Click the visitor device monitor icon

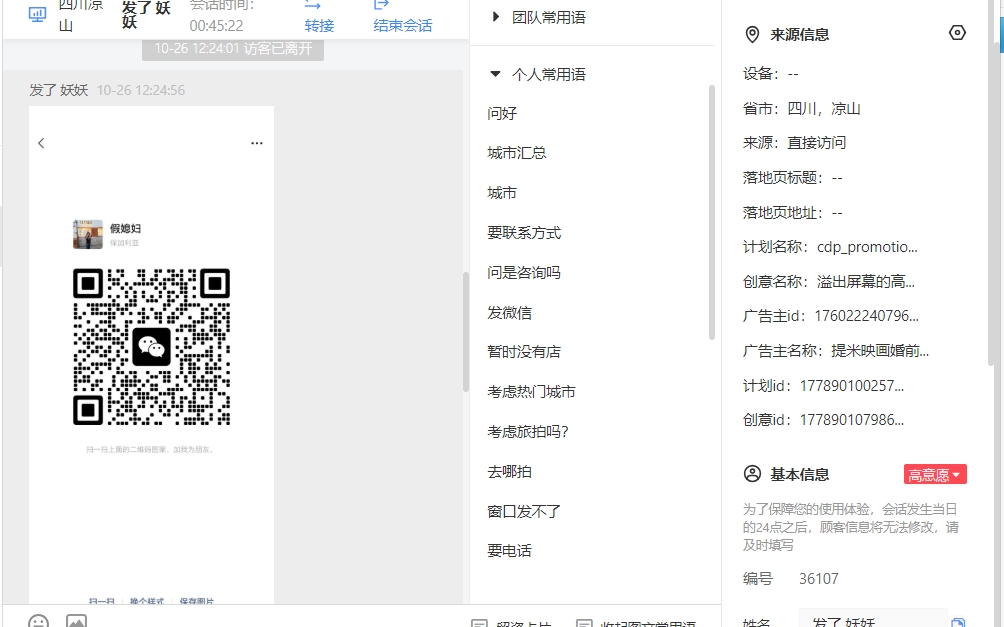point(38,14)
